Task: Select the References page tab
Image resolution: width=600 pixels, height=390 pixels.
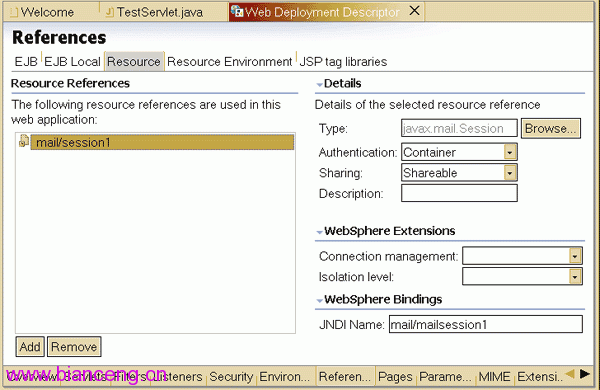Action: 345,377
